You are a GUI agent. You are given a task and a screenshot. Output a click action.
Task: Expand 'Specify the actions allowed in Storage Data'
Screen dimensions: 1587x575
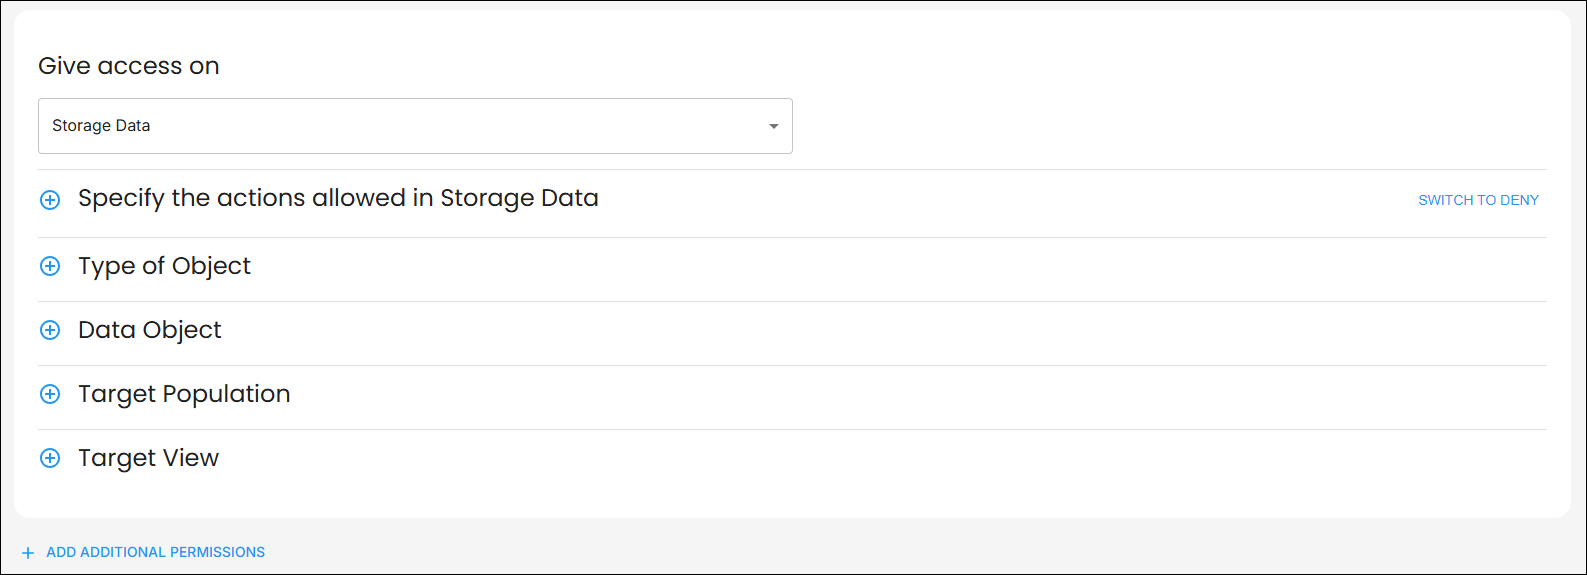pyautogui.click(x=338, y=198)
